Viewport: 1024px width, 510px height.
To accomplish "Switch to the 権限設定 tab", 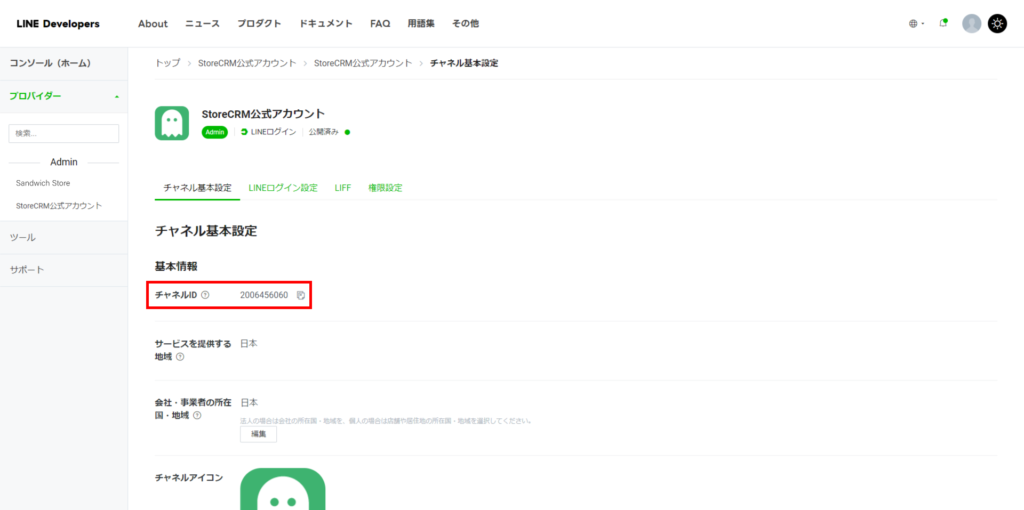I will [x=385, y=188].
